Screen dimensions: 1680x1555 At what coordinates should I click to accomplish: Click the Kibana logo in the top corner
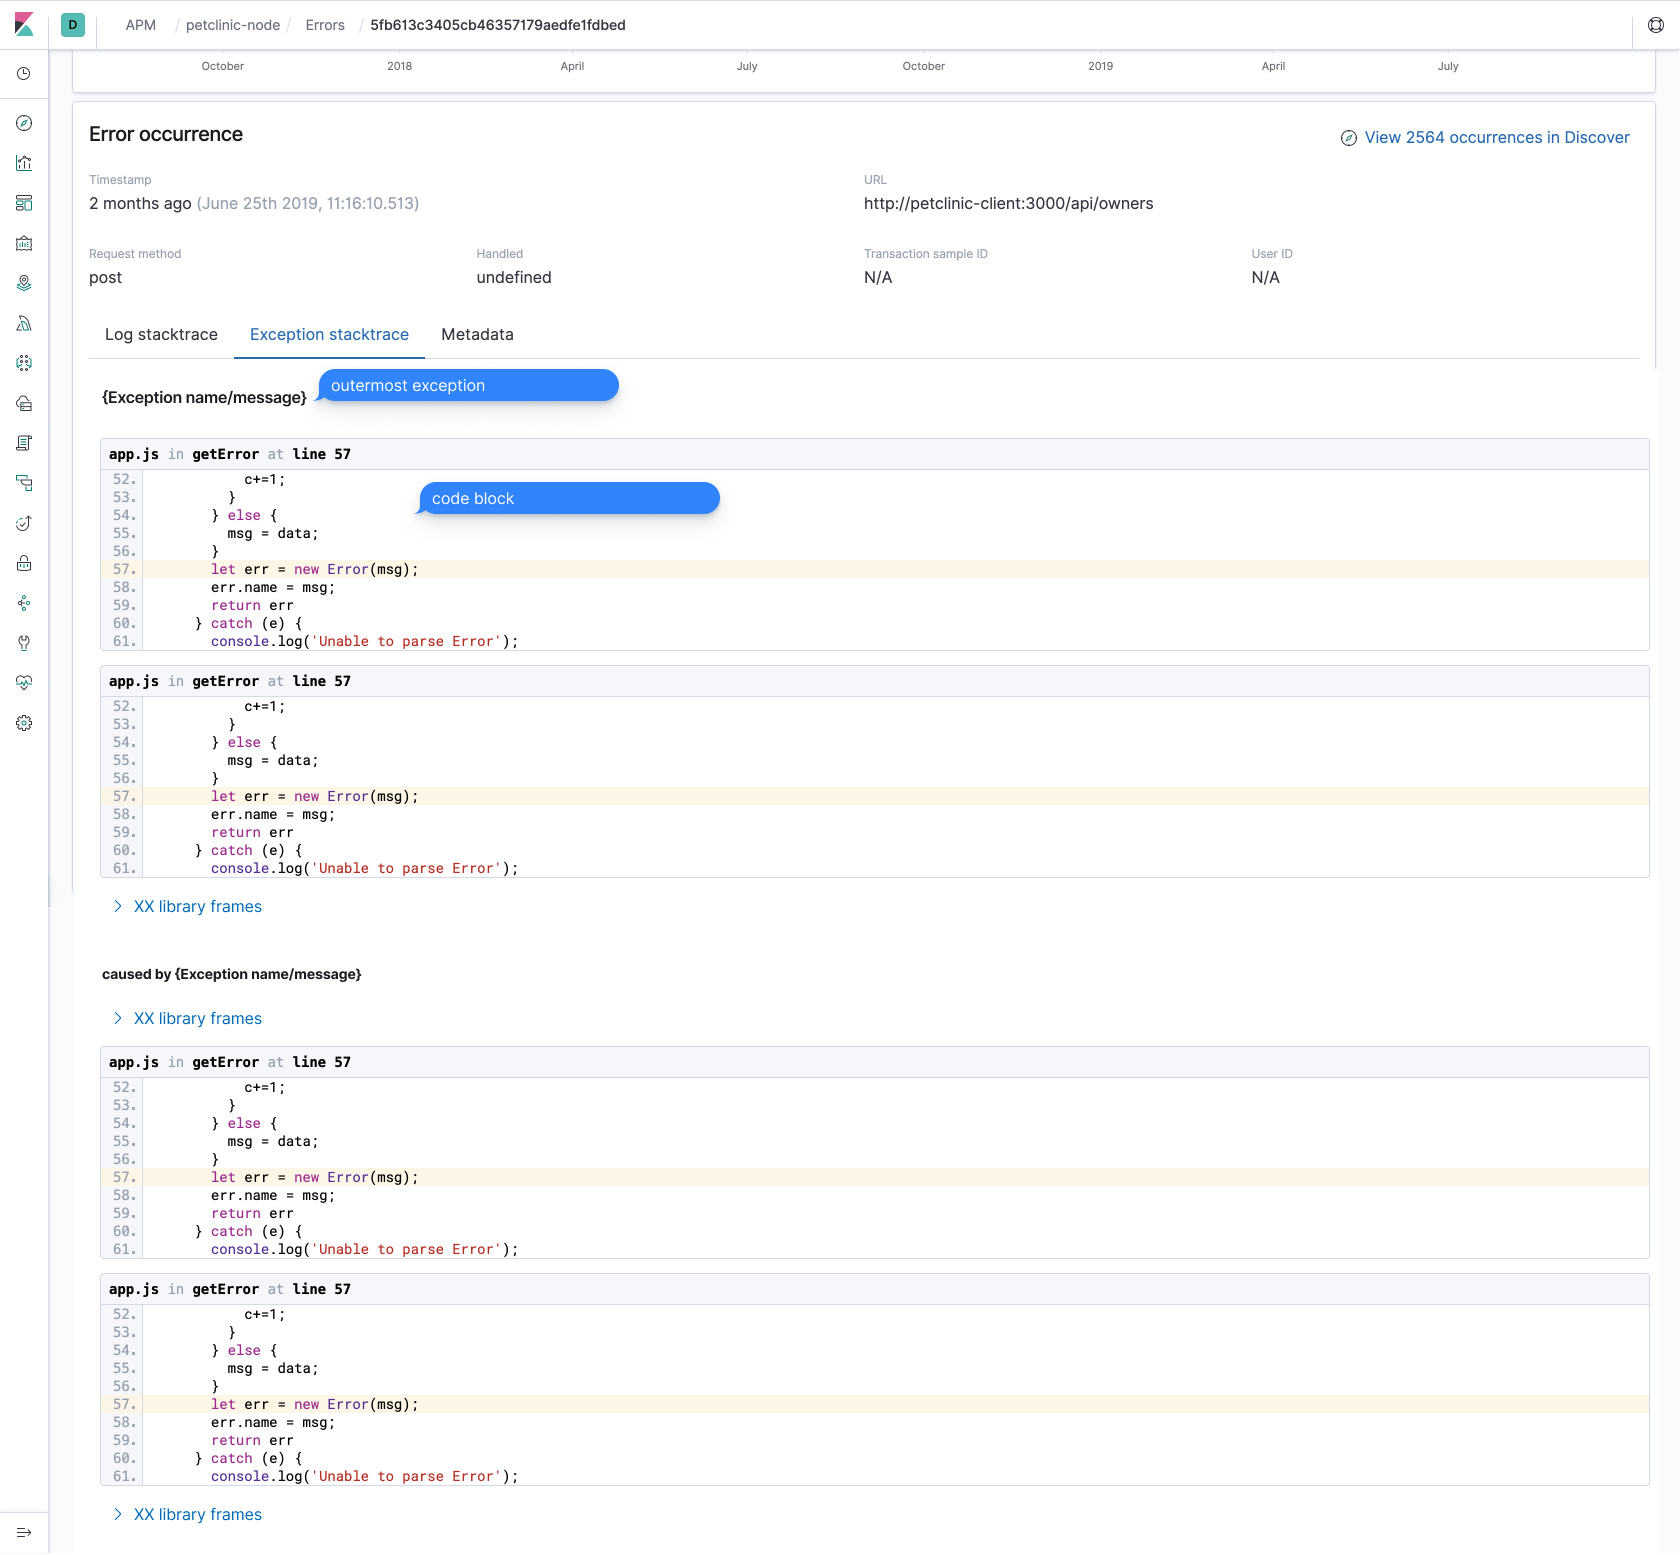pos(25,25)
